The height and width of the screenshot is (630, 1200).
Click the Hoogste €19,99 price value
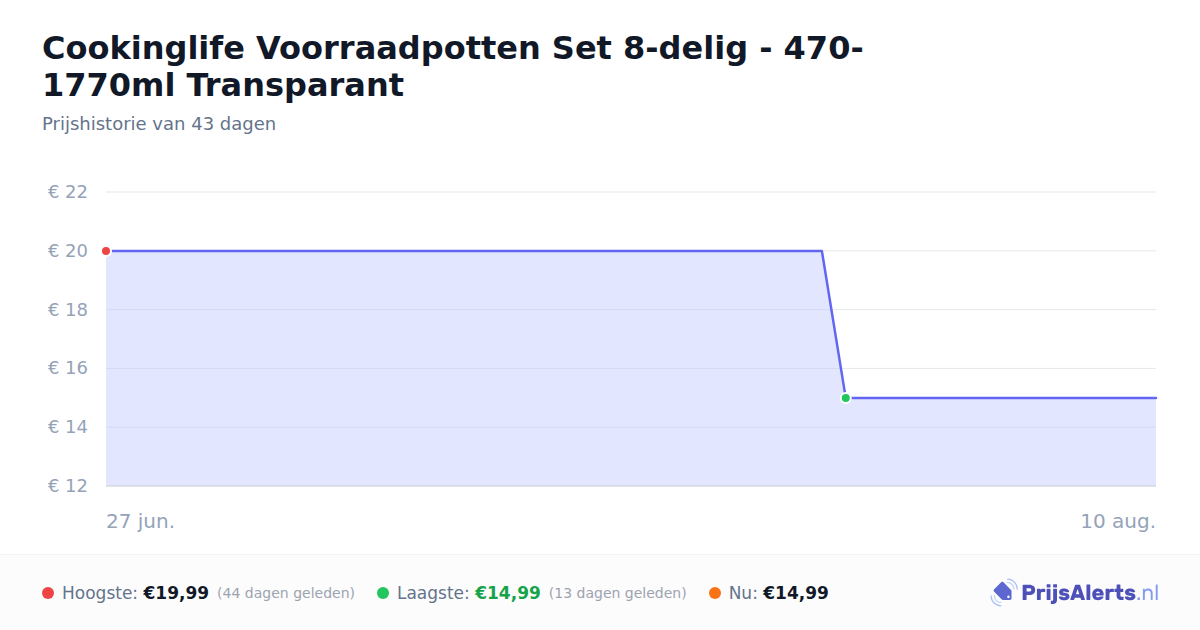click(x=176, y=593)
